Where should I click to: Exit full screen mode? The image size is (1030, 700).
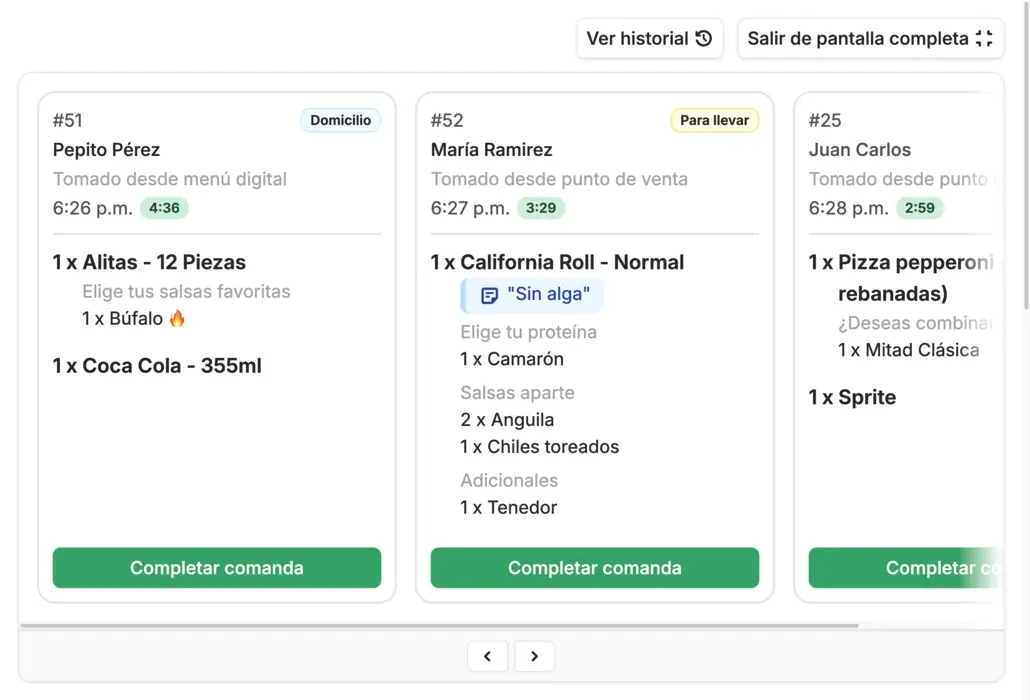coord(870,39)
